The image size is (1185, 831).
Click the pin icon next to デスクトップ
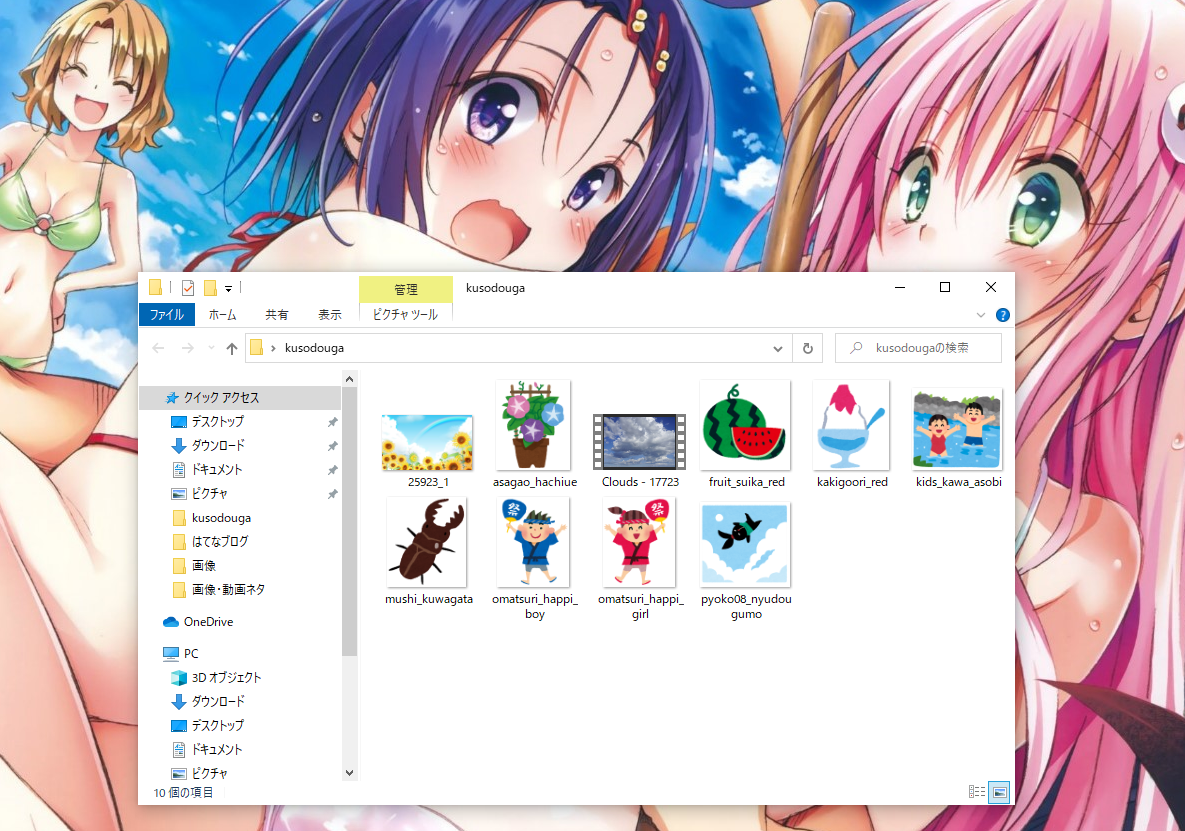[332, 422]
